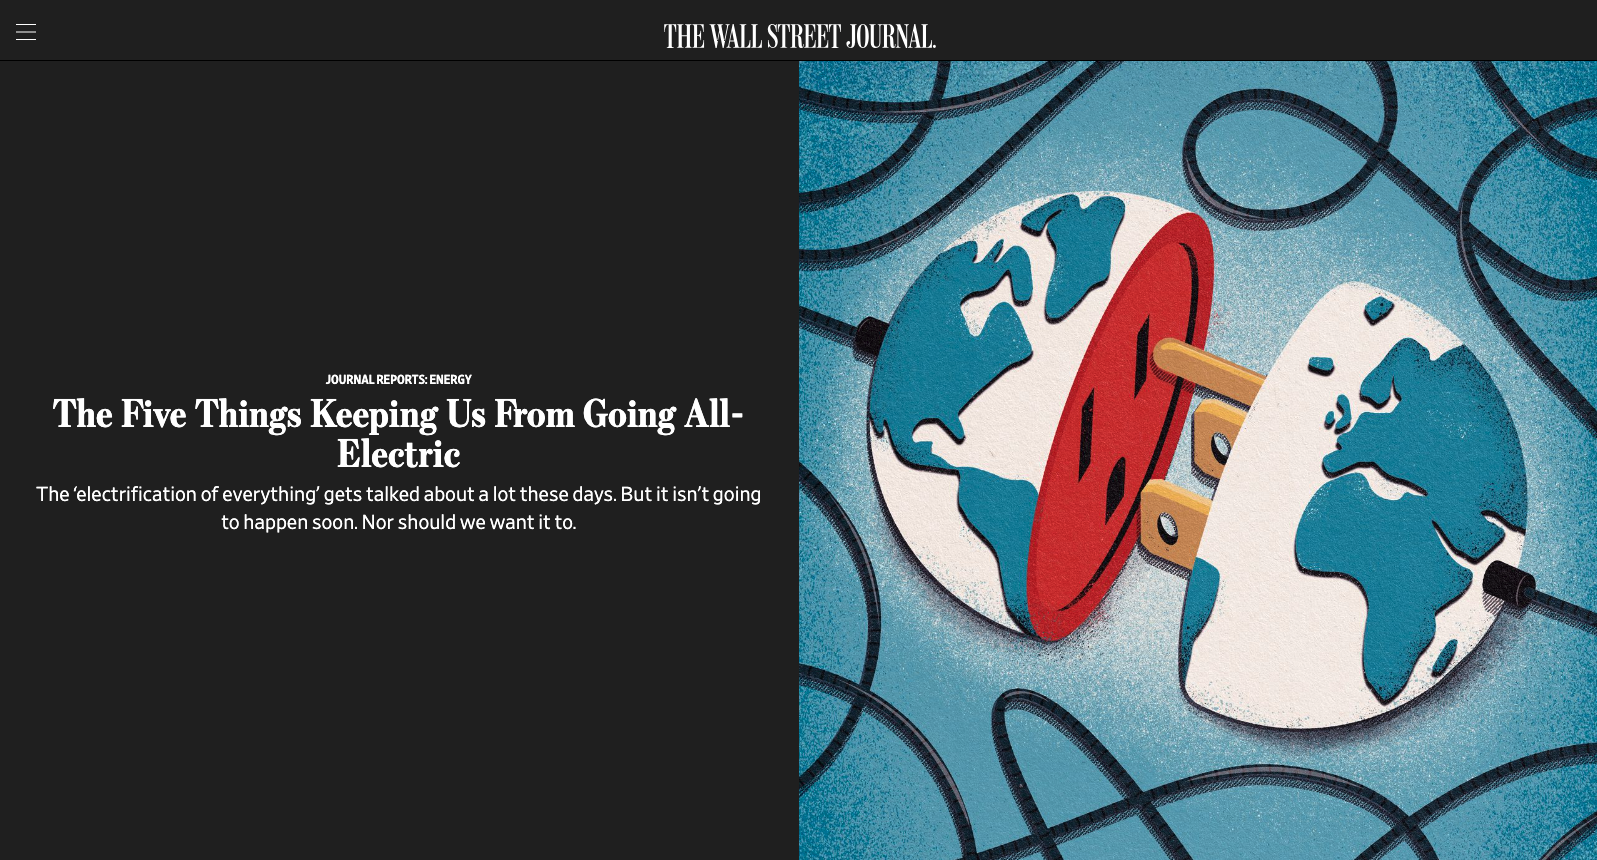
Task: Open the hamburger navigation menu
Action: coord(26,32)
